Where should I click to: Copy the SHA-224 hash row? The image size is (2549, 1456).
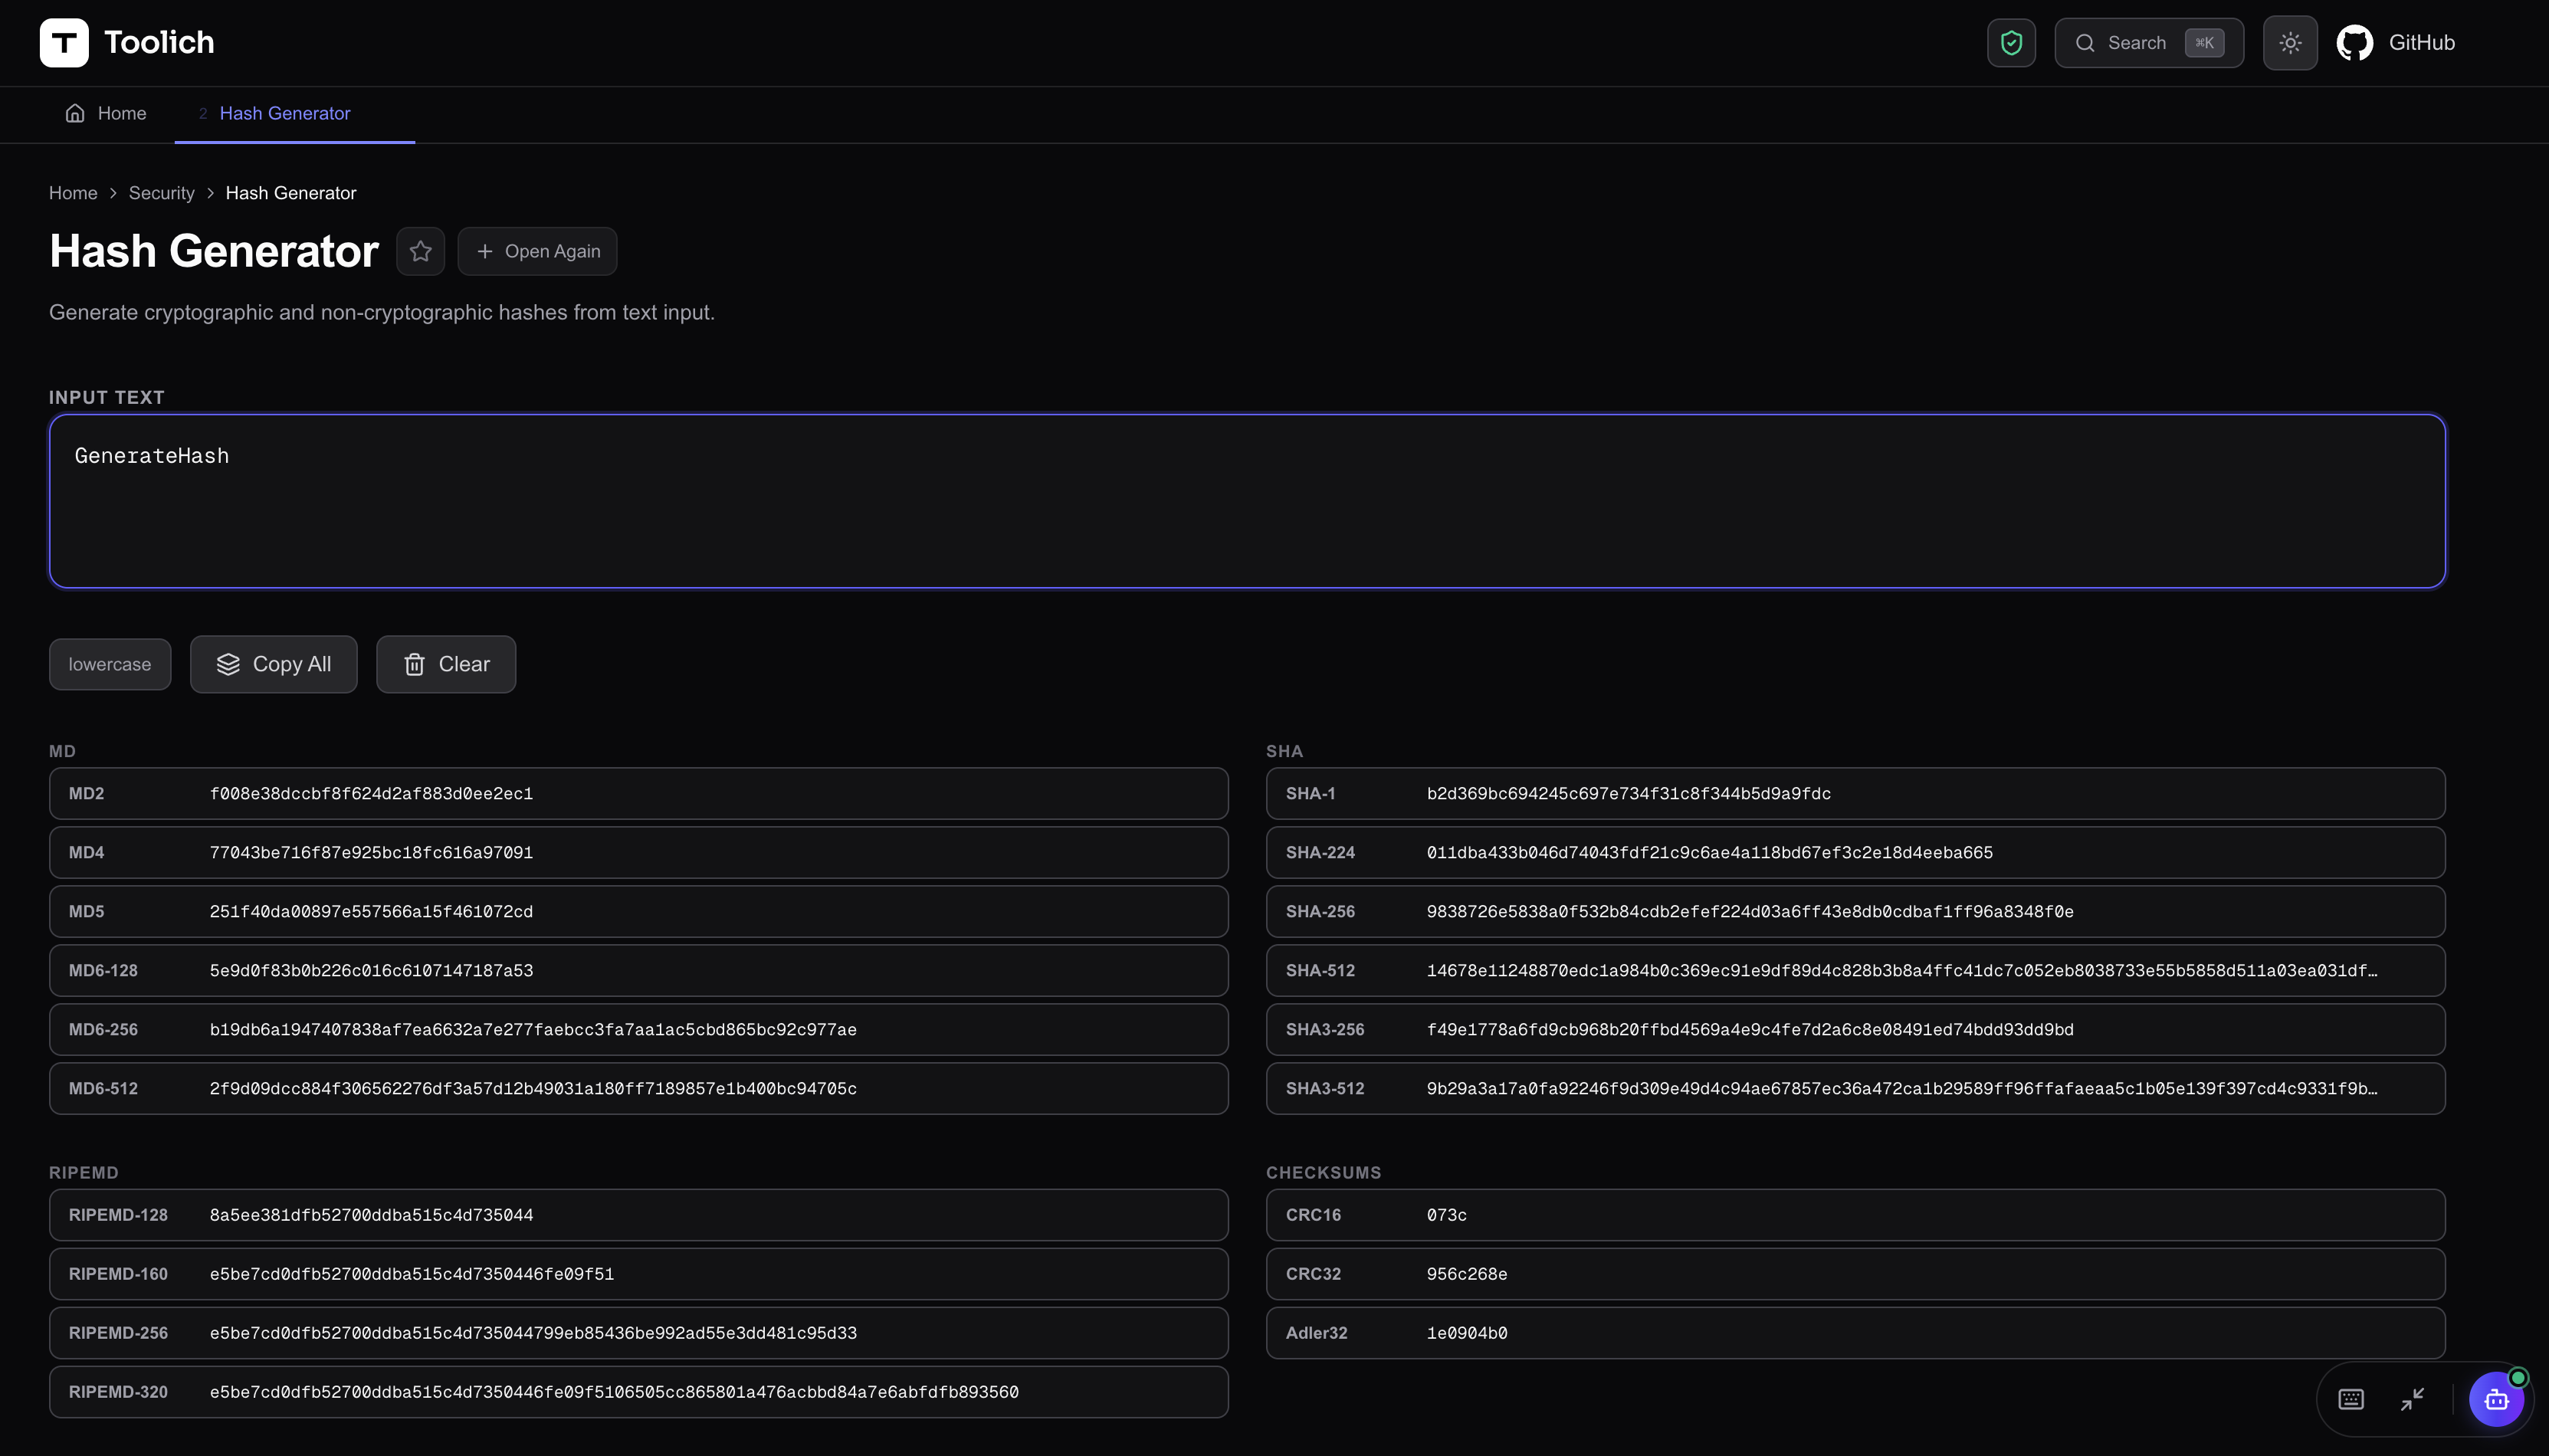(x=1855, y=852)
